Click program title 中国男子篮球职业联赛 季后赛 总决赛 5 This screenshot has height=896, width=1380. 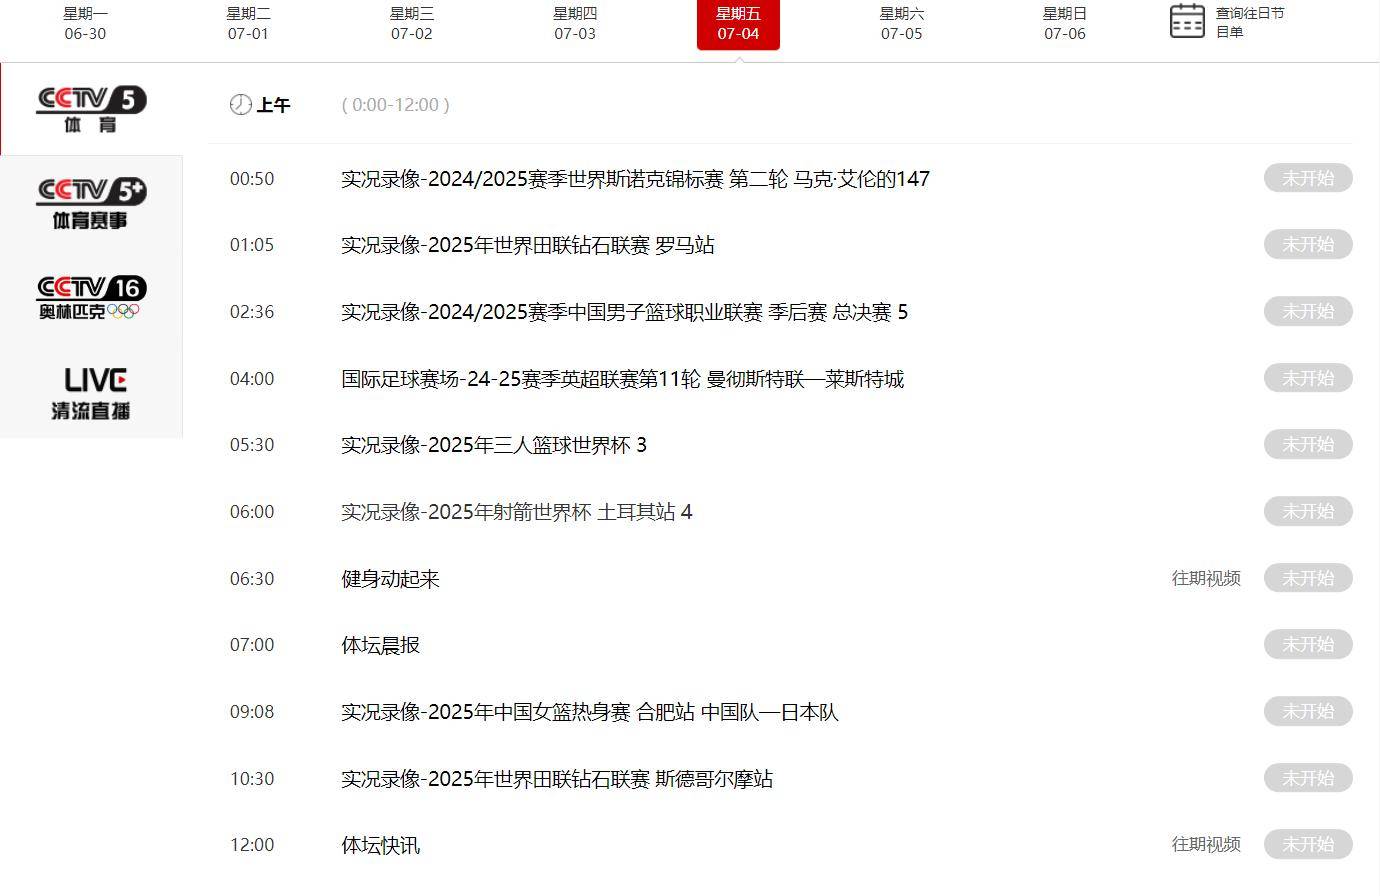(x=624, y=312)
